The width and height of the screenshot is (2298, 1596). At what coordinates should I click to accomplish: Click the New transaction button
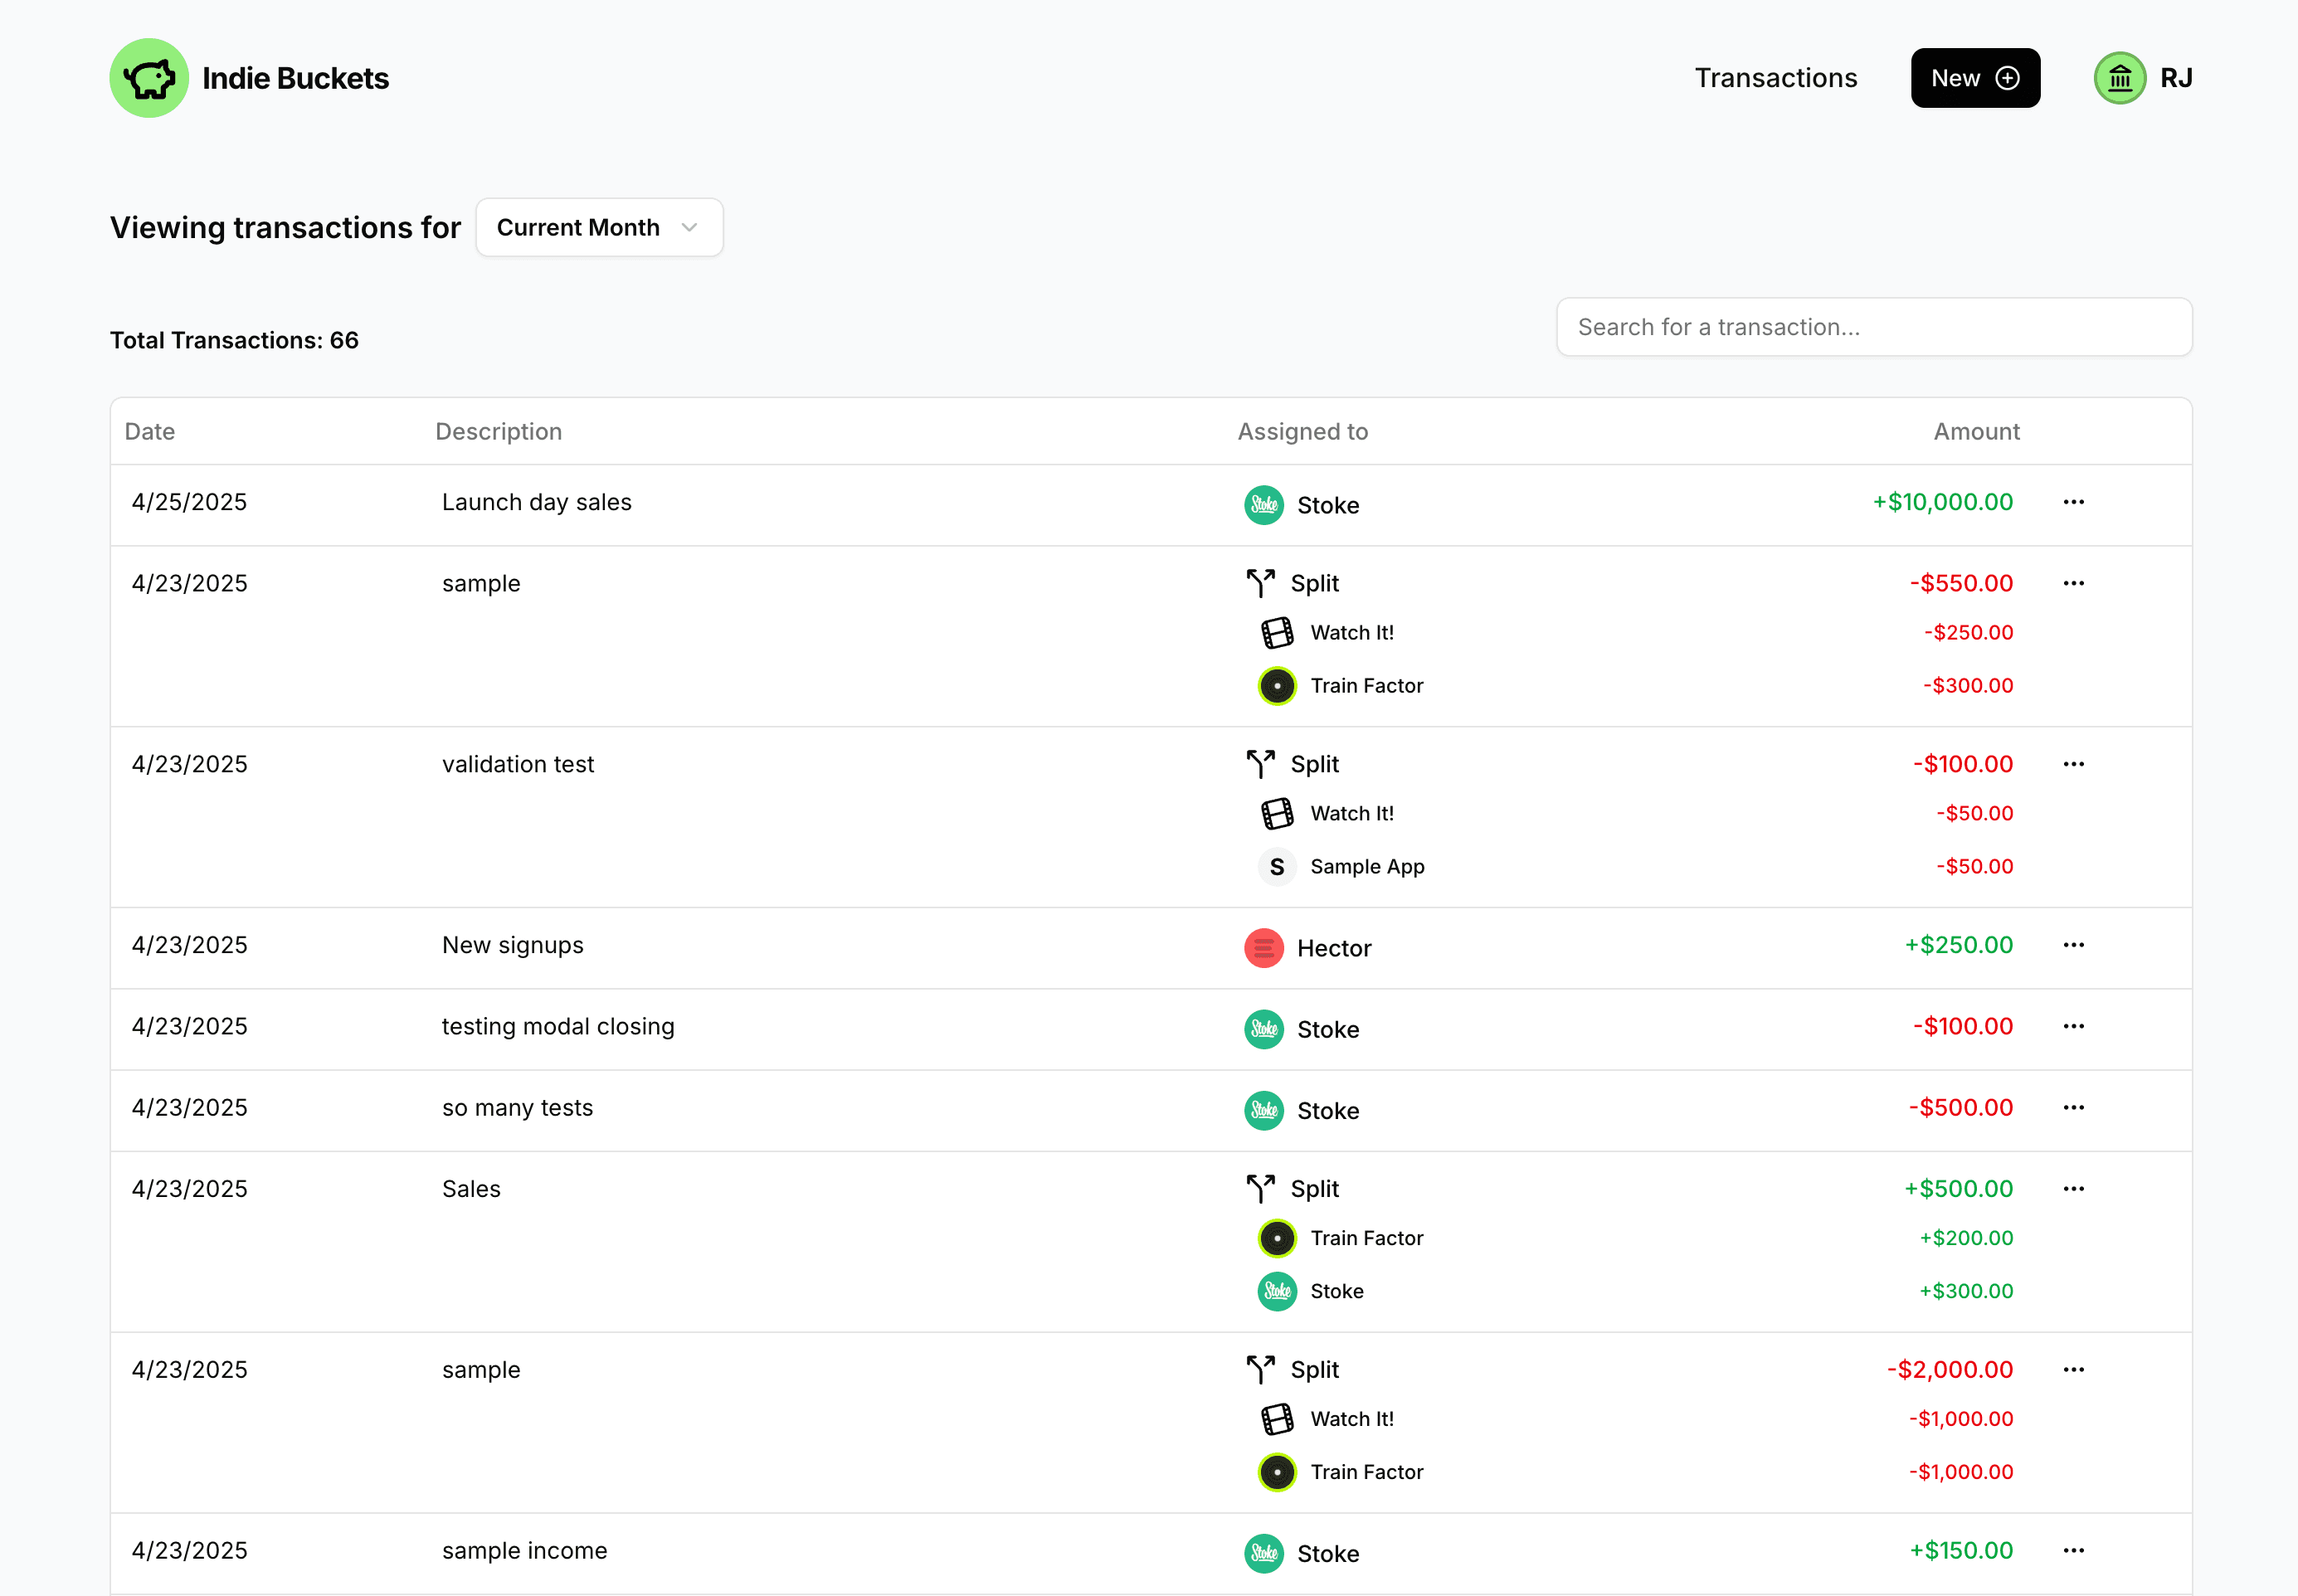(1975, 77)
